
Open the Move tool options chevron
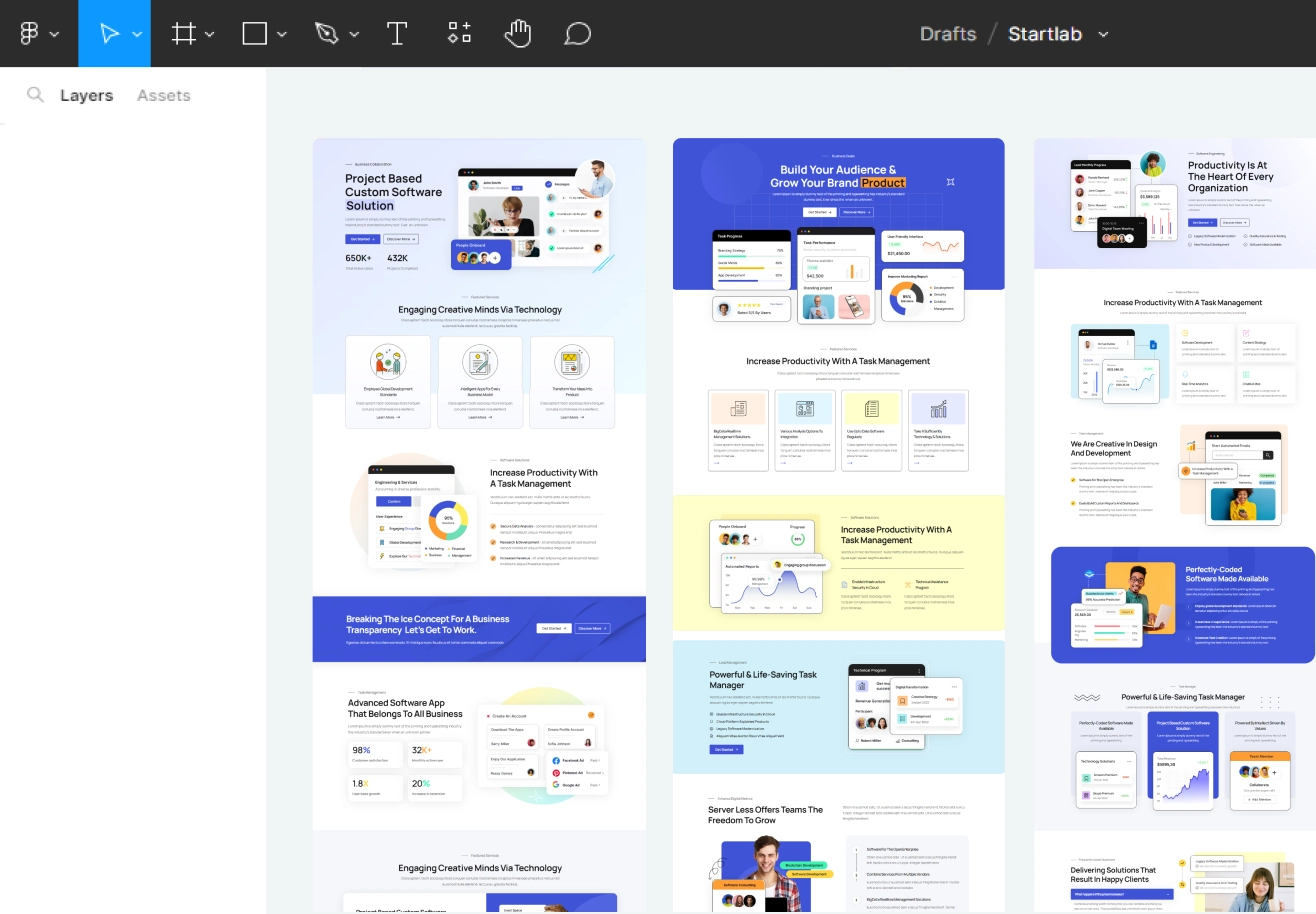137,35
